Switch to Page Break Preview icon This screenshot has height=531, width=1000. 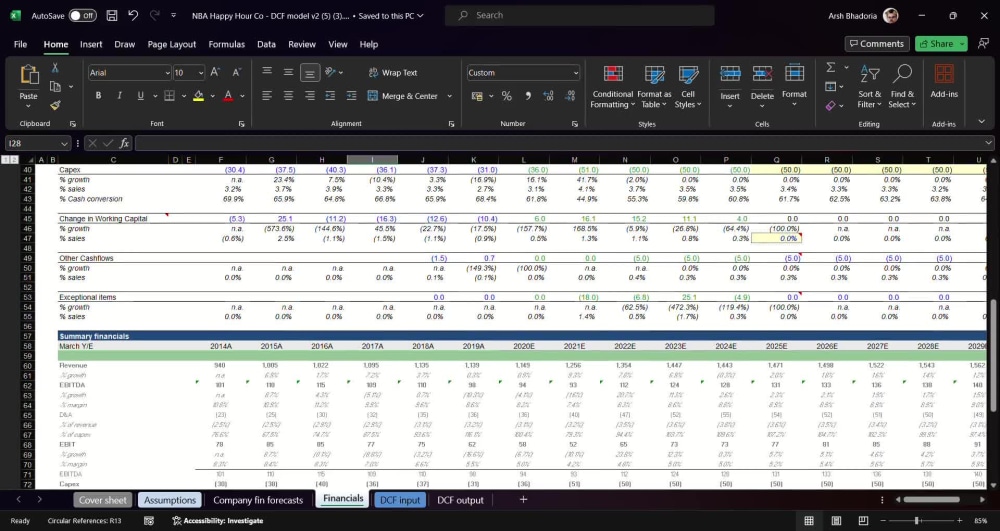tap(863, 521)
